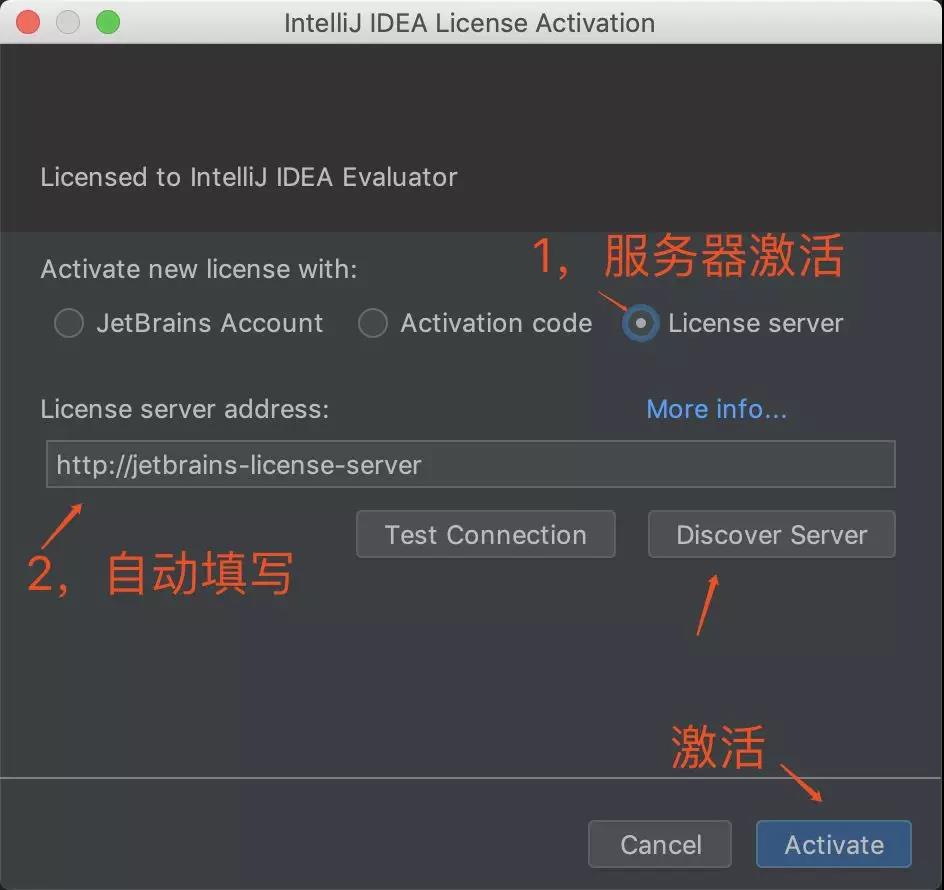The width and height of the screenshot is (944, 890).
Task: Click the Activate new license with label
Action: coord(199,269)
